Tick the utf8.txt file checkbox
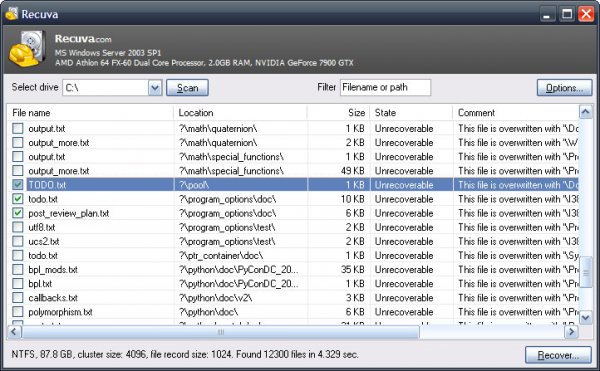600x371 pixels. pos(18,227)
